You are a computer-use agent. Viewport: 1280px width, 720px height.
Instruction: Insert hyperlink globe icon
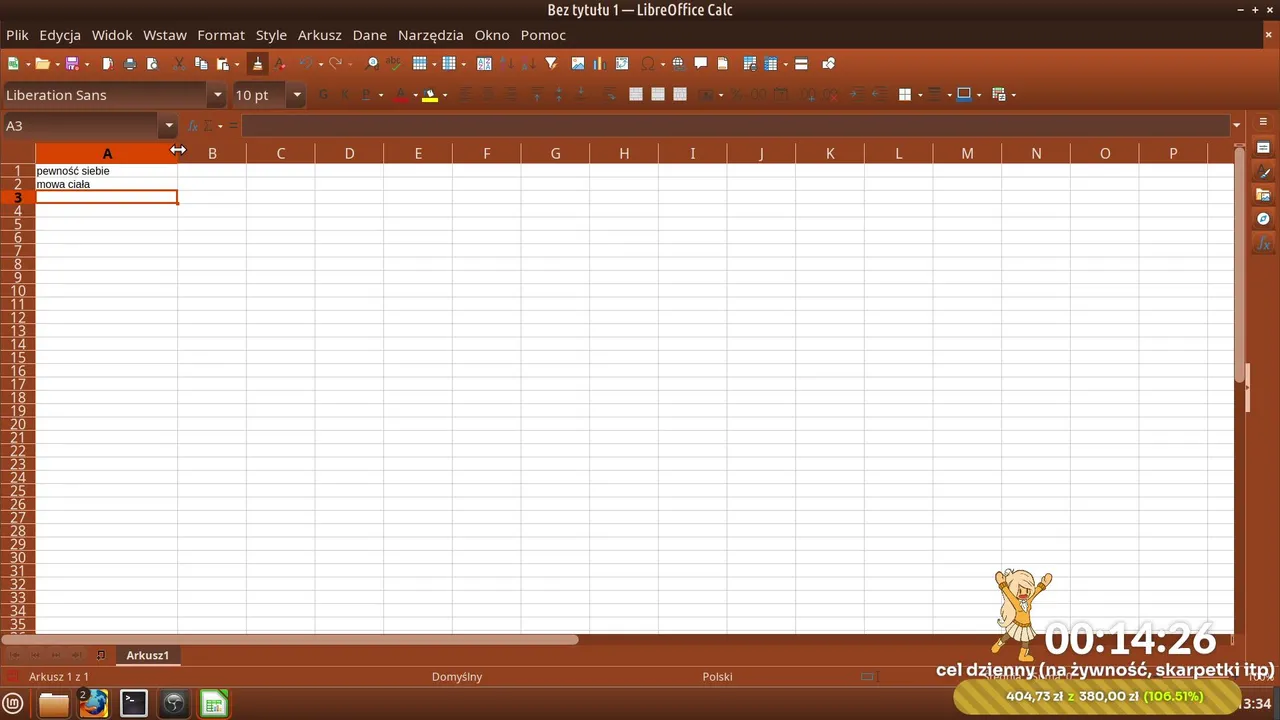tap(678, 64)
